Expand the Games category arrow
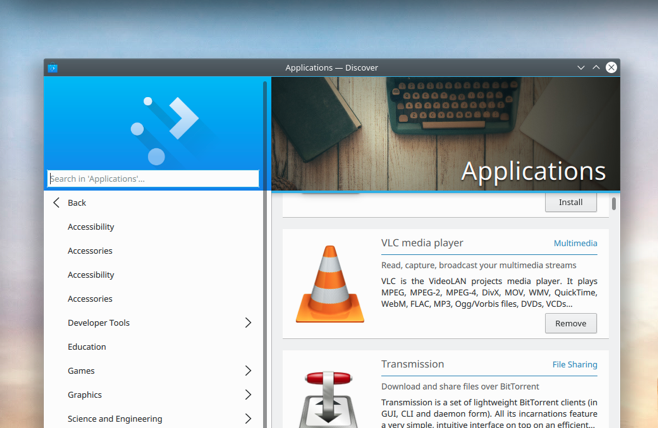The width and height of the screenshot is (658, 428). point(248,371)
